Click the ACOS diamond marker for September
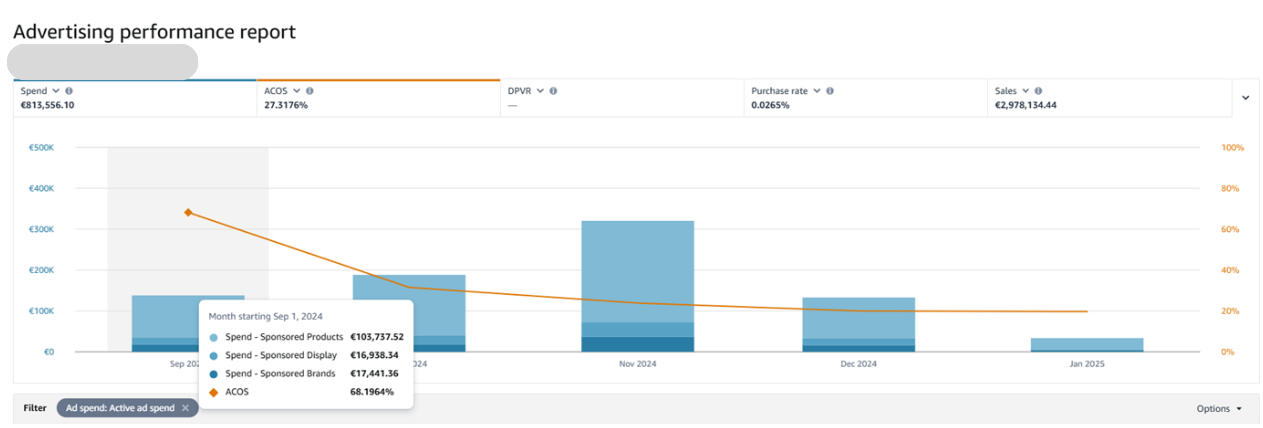Screen dimensions: 1263x428 [188, 212]
